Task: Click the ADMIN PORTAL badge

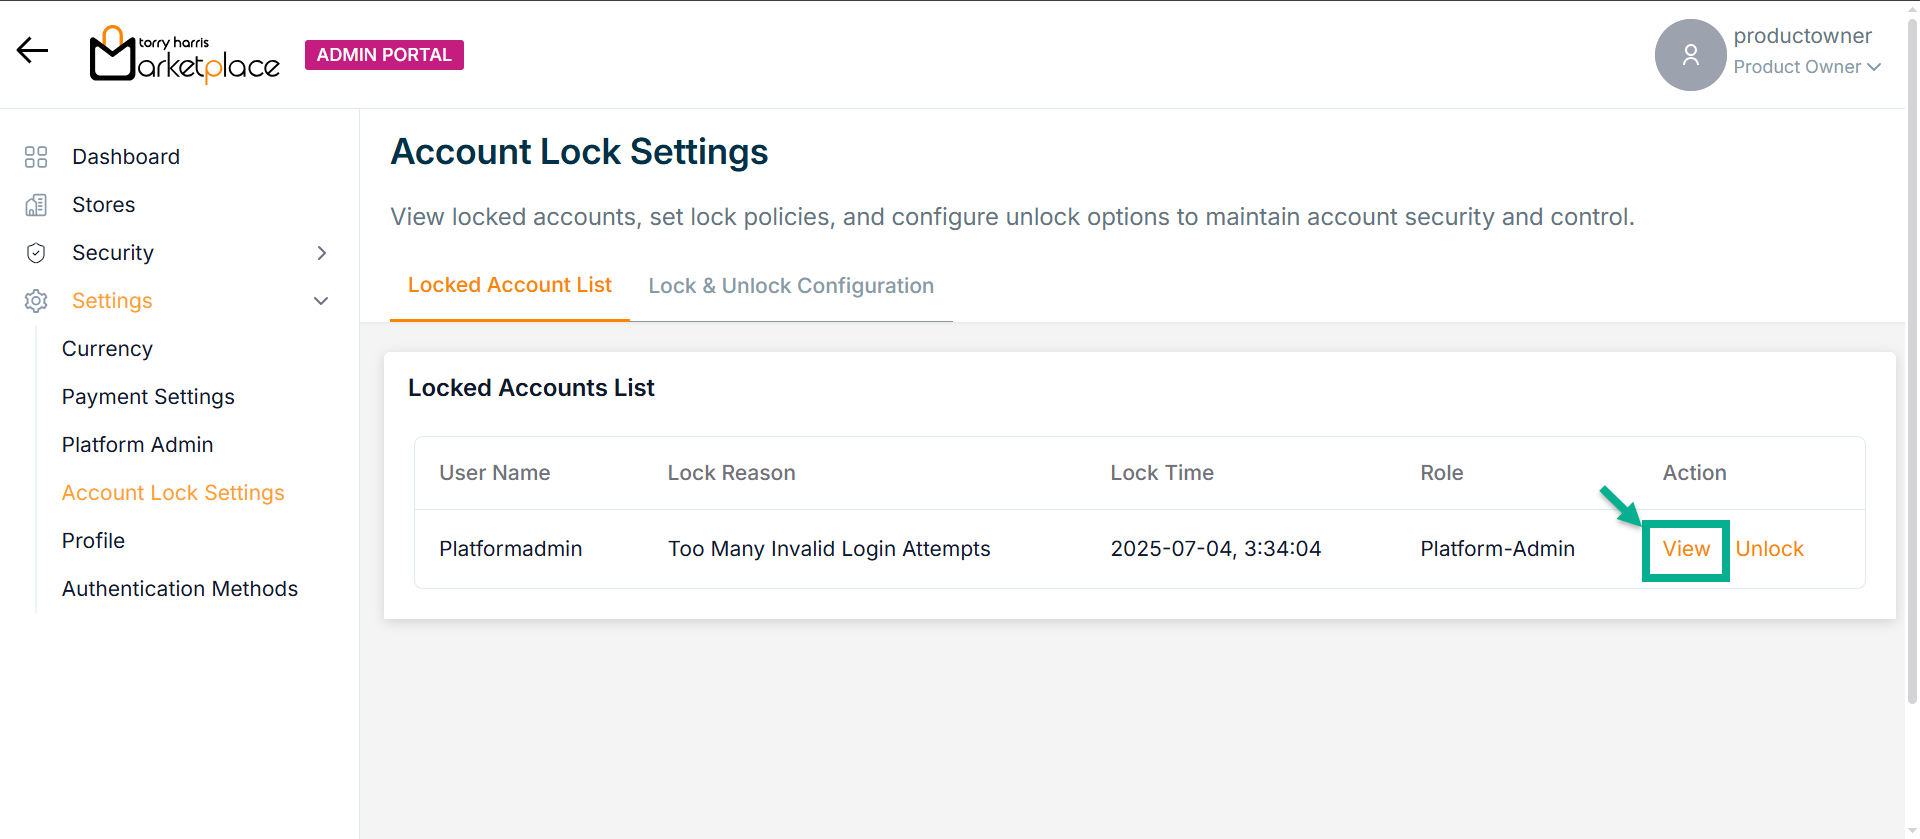Action: [x=384, y=55]
